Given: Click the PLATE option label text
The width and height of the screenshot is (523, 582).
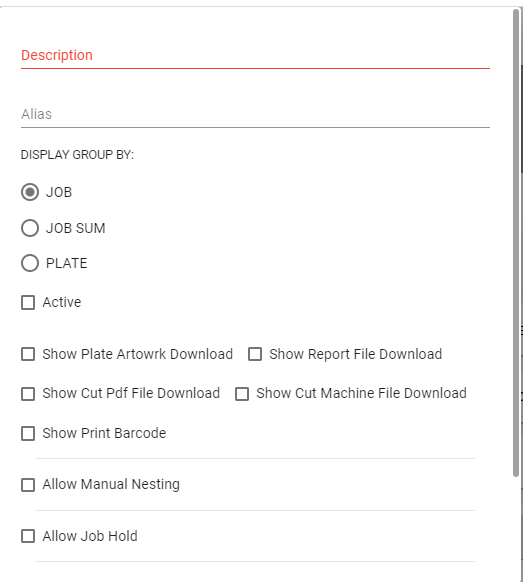Looking at the screenshot, I should 67,263.
